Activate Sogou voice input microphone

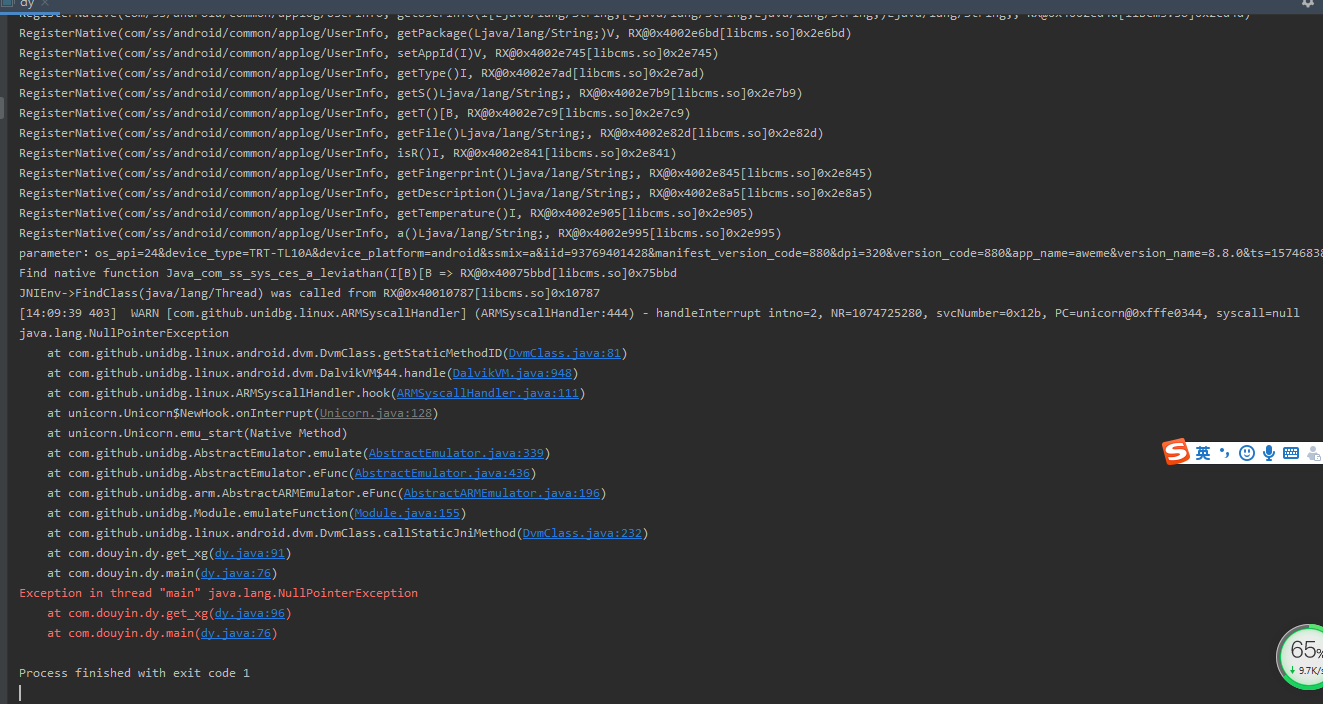tap(1268, 453)
